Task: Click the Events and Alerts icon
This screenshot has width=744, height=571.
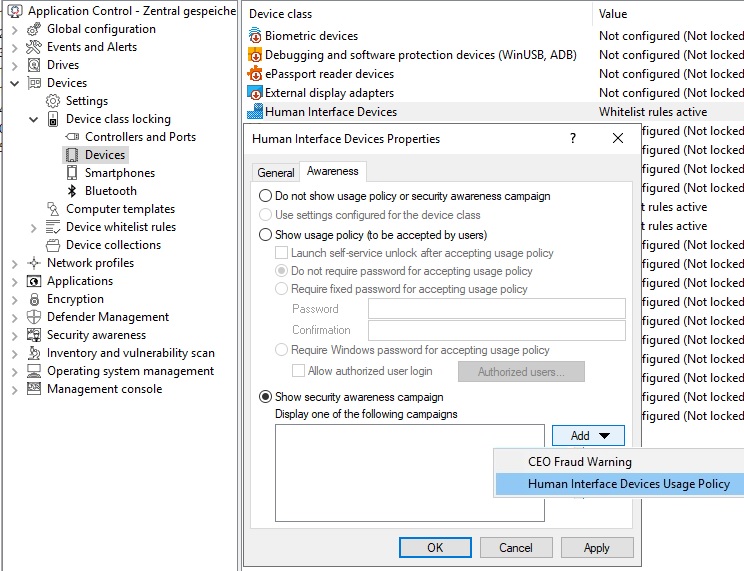Action: coord(33,47)
